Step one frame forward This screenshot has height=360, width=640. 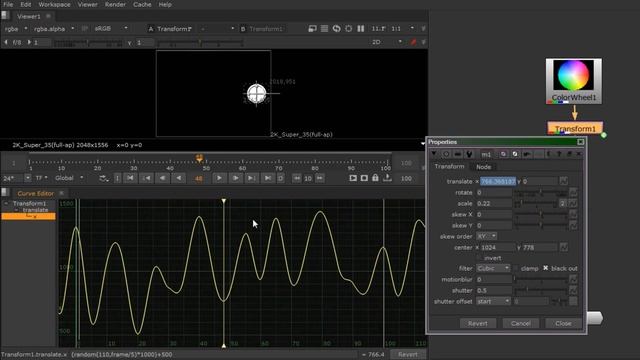[236, 178]
